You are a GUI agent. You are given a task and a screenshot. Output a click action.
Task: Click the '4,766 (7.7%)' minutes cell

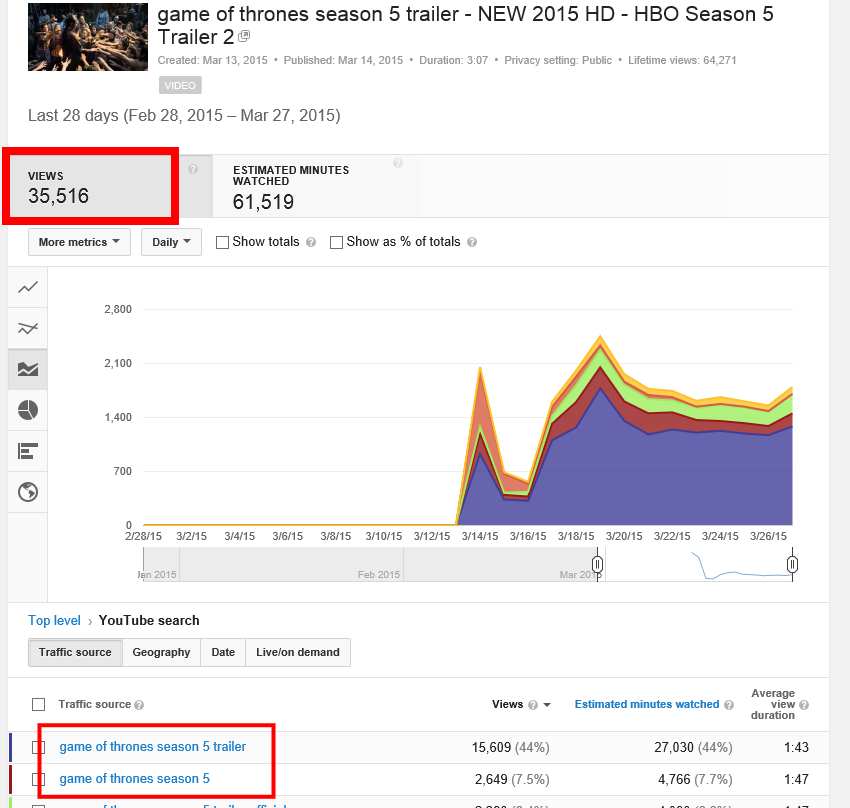click(695, 780)
